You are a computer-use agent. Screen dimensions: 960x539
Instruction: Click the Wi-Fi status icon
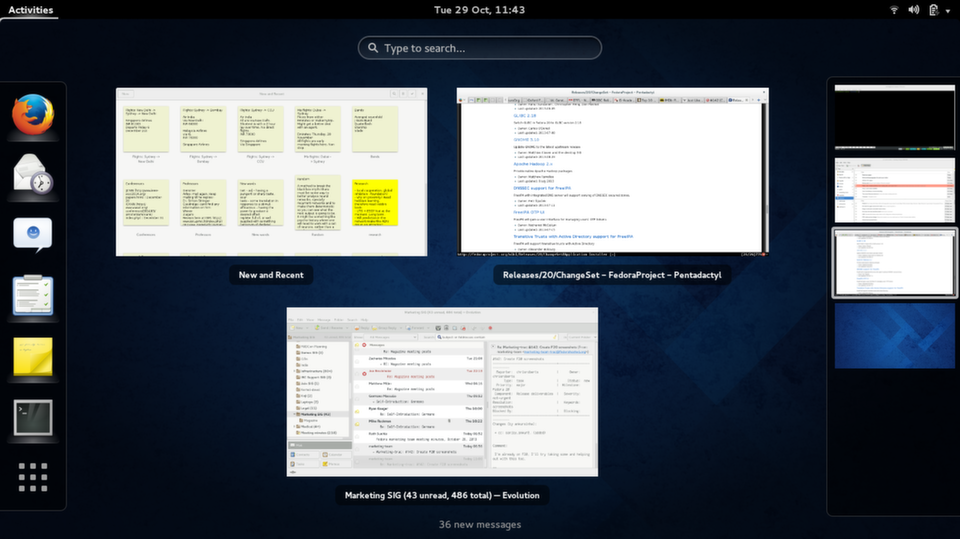[x=894, y=10]
